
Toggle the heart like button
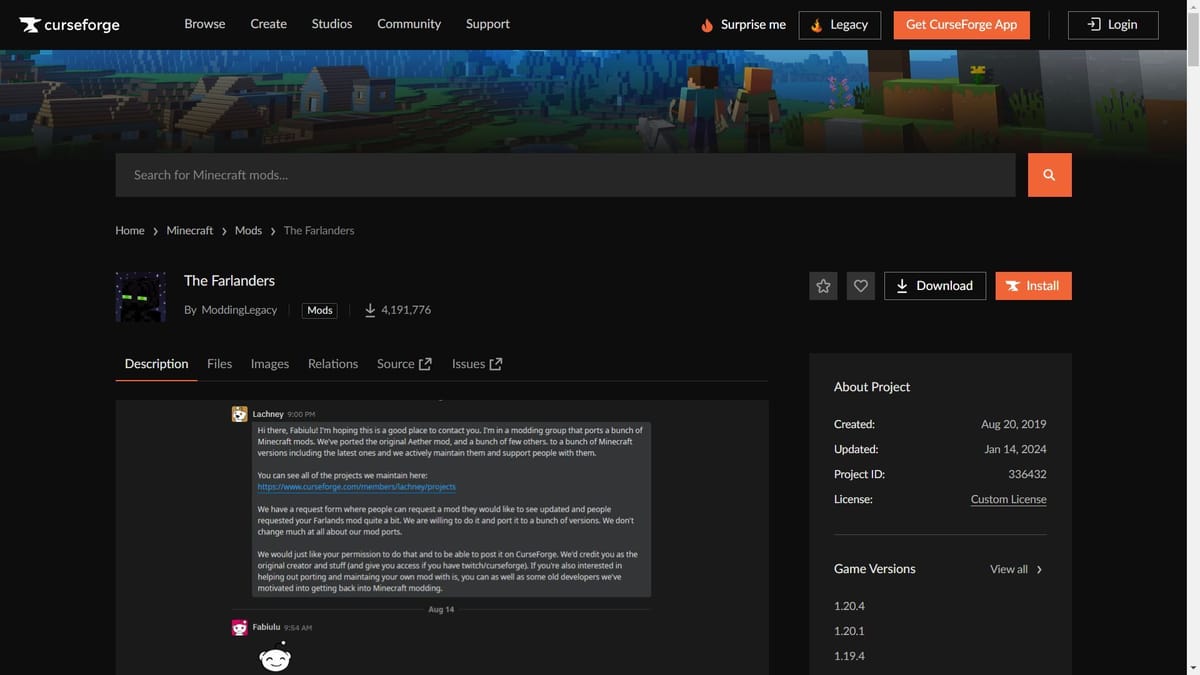tap(860, 286)
